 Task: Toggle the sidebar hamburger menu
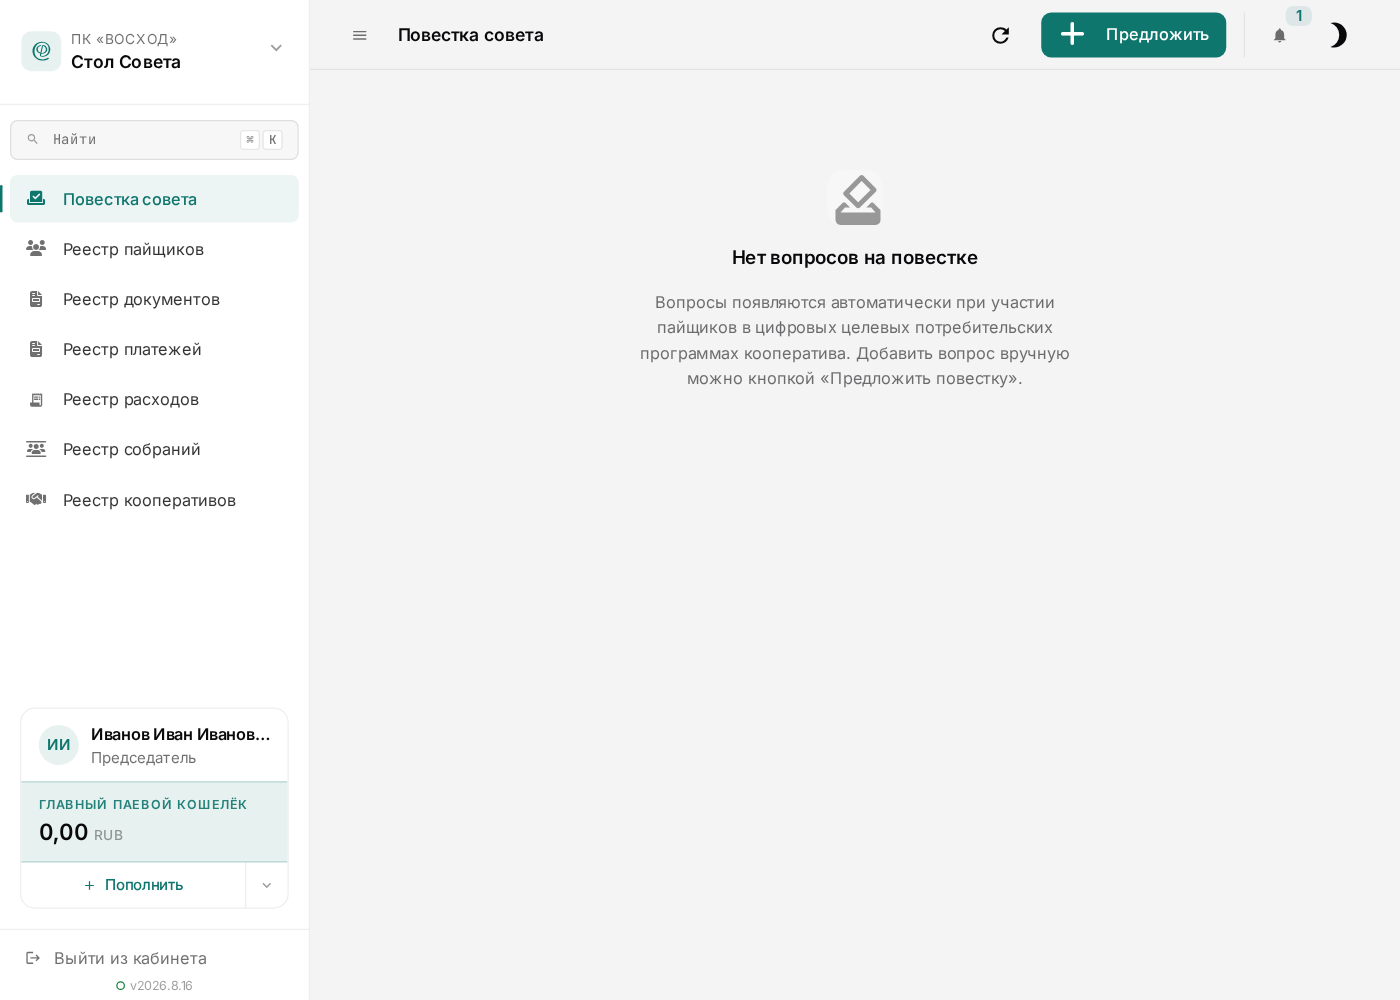click(360, 35)
